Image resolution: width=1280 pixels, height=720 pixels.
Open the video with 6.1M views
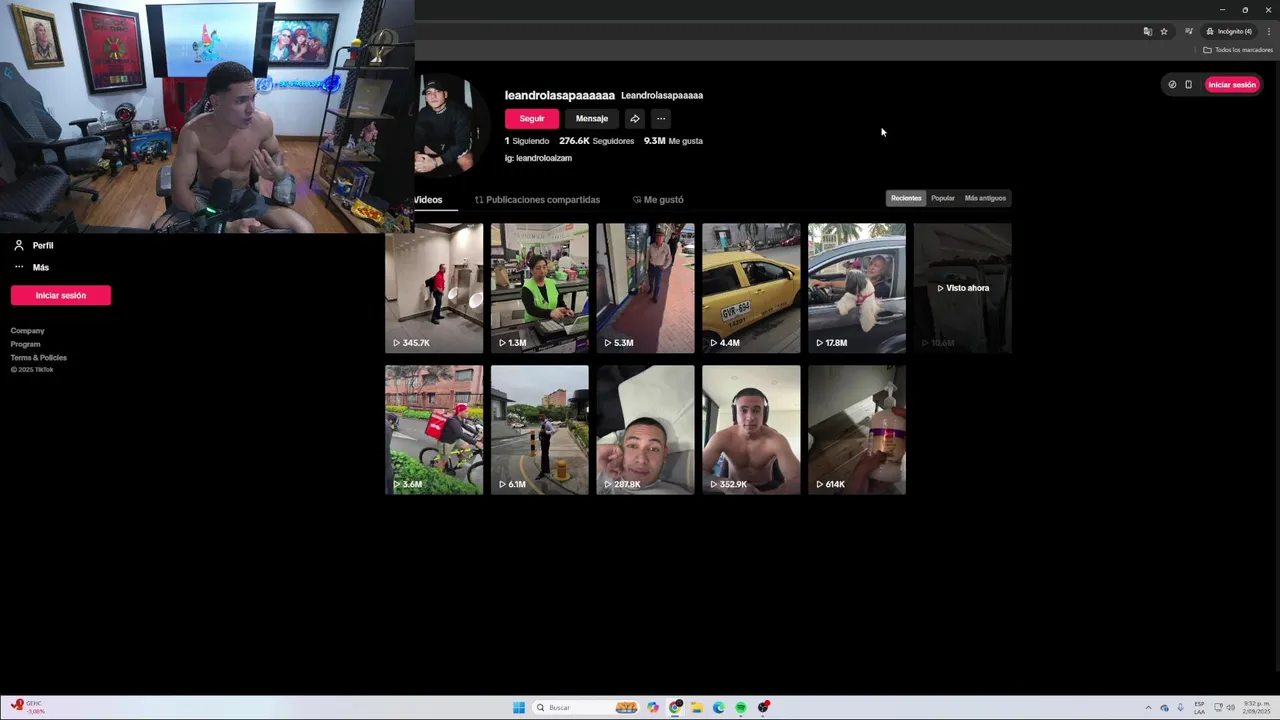(540, 430)
